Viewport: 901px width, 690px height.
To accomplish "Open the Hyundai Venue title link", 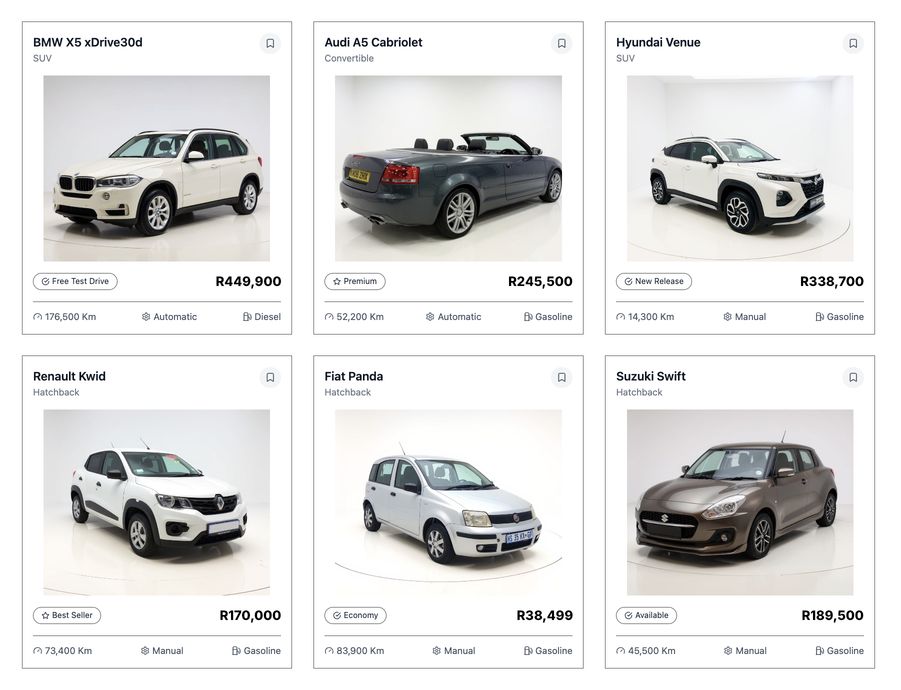I will [x=658, y=43].
